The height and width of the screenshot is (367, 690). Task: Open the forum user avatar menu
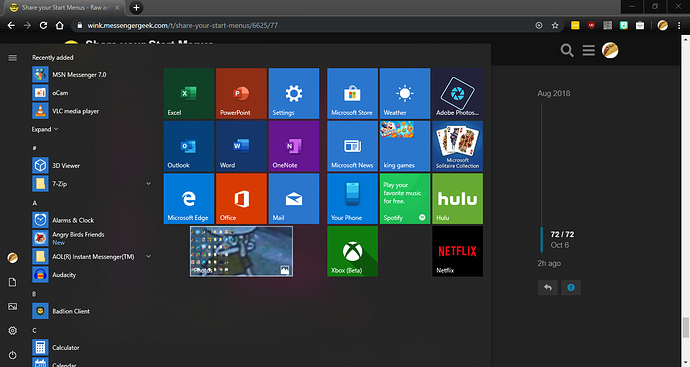click(610, 50)
